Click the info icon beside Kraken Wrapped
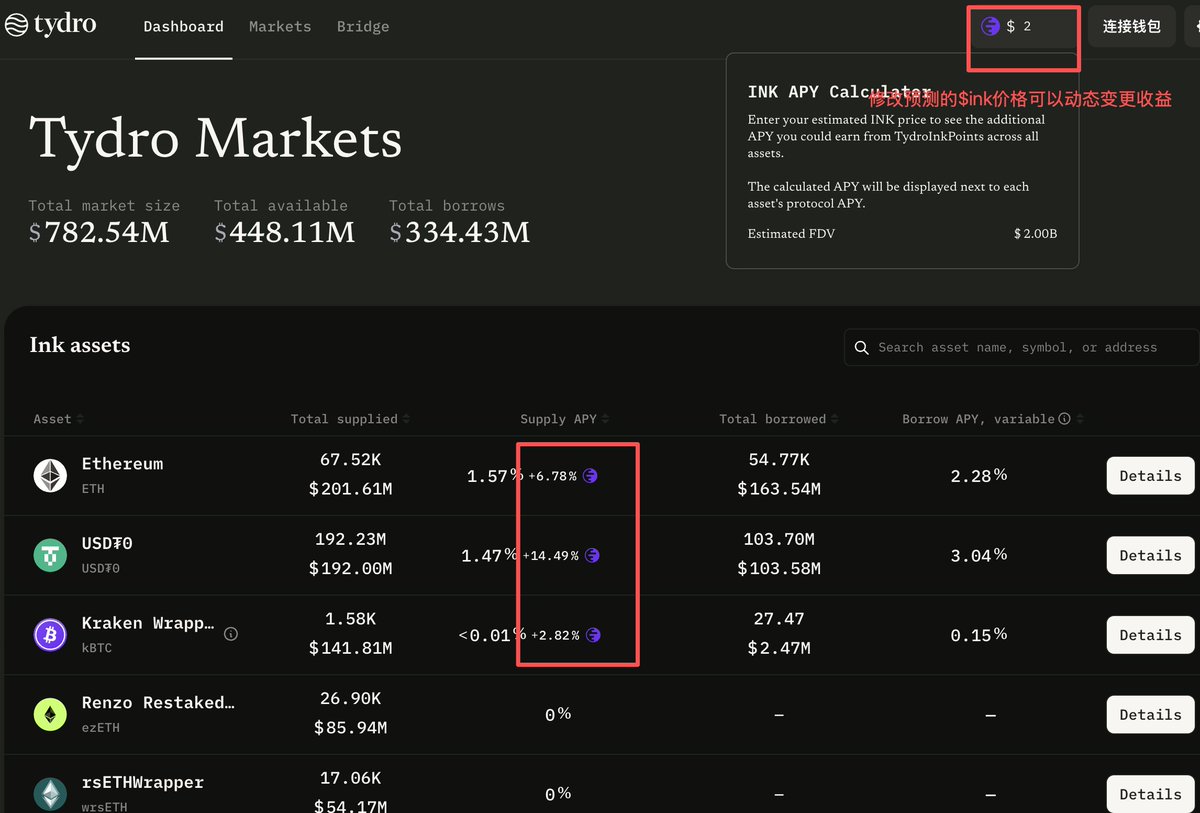 click(x=231, y=634)
